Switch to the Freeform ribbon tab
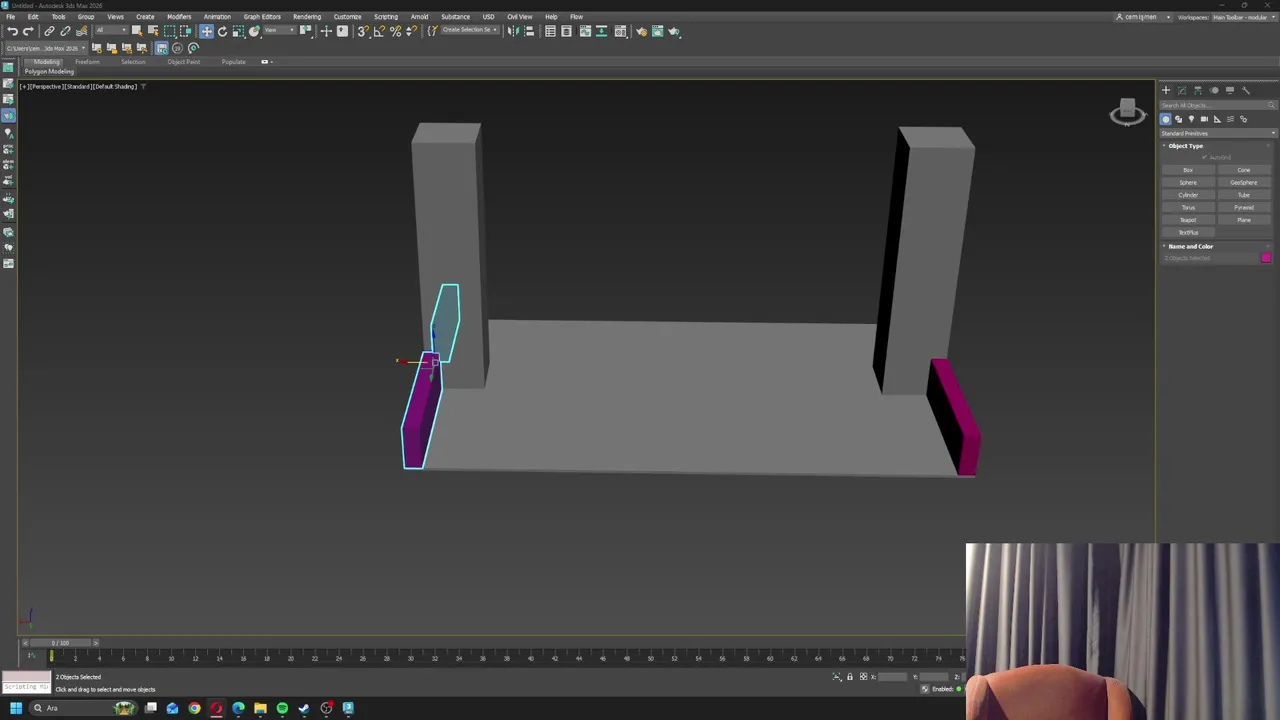 tap(87, 61)
